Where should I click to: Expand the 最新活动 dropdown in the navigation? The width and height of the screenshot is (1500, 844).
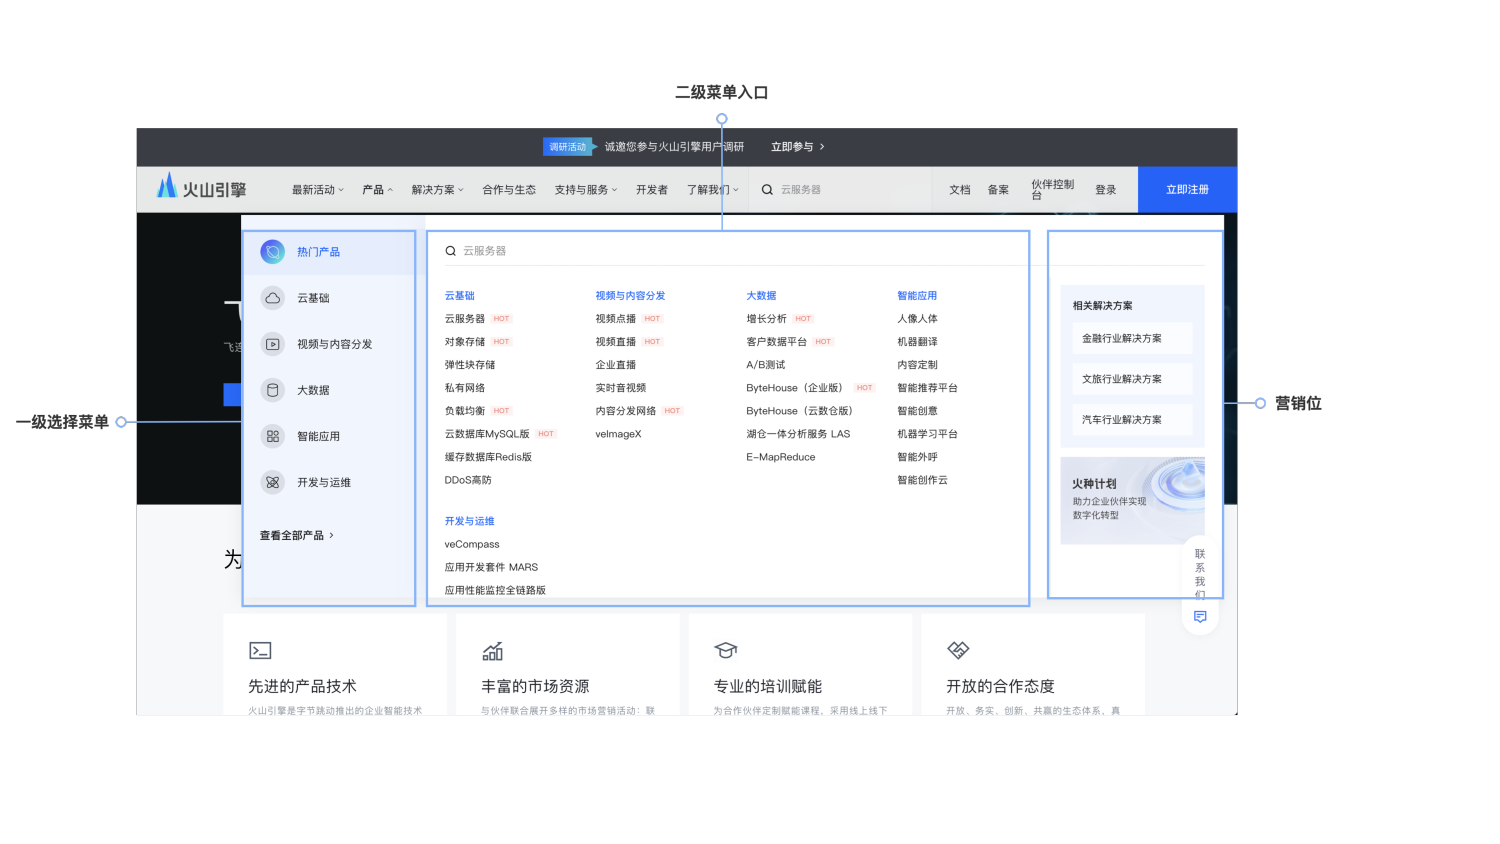[318, 190]
